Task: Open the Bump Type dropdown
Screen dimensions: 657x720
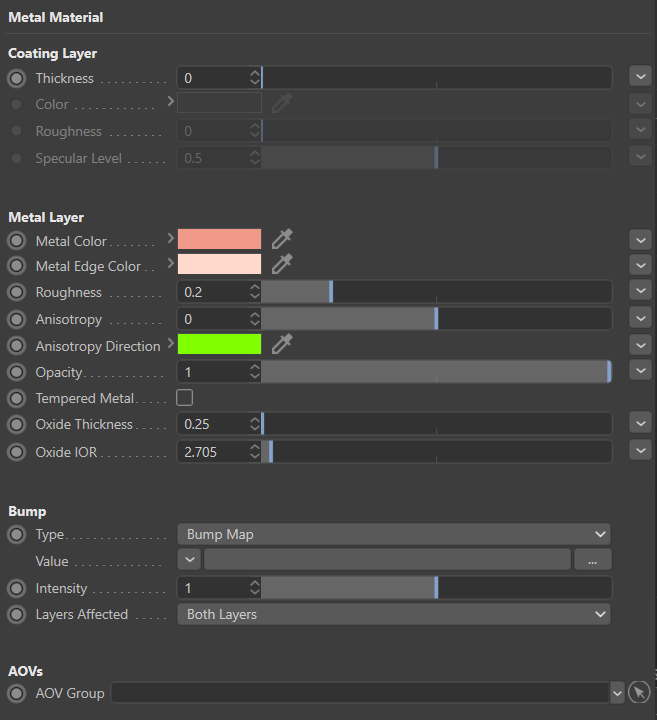Action: (x=393, y=534)
